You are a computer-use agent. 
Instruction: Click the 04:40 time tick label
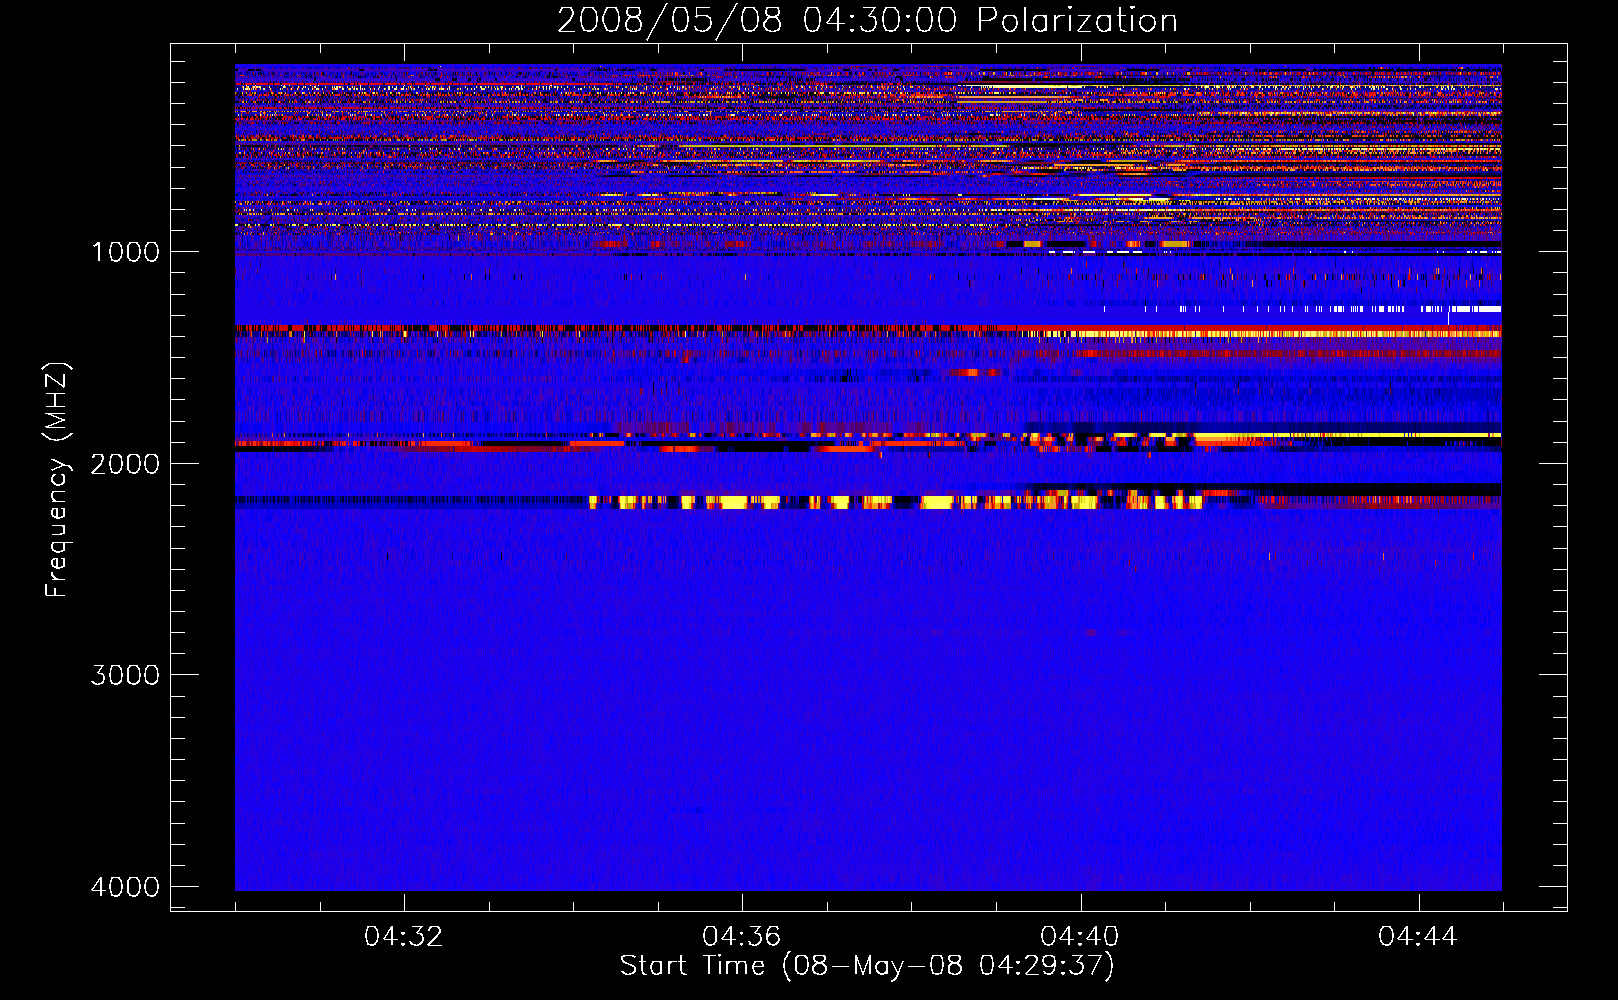1079,937
